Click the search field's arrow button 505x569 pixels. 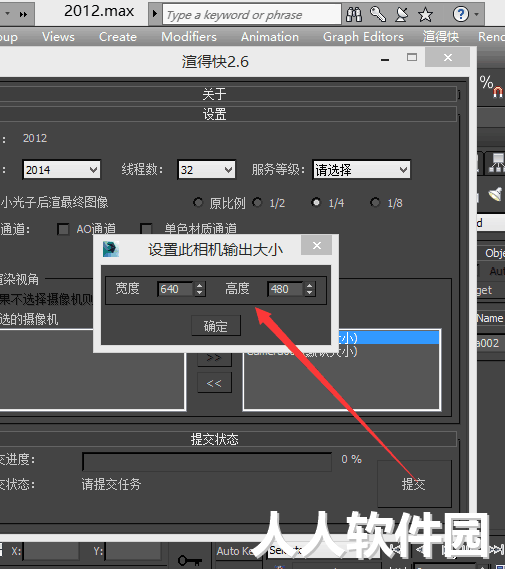point(155,14)
